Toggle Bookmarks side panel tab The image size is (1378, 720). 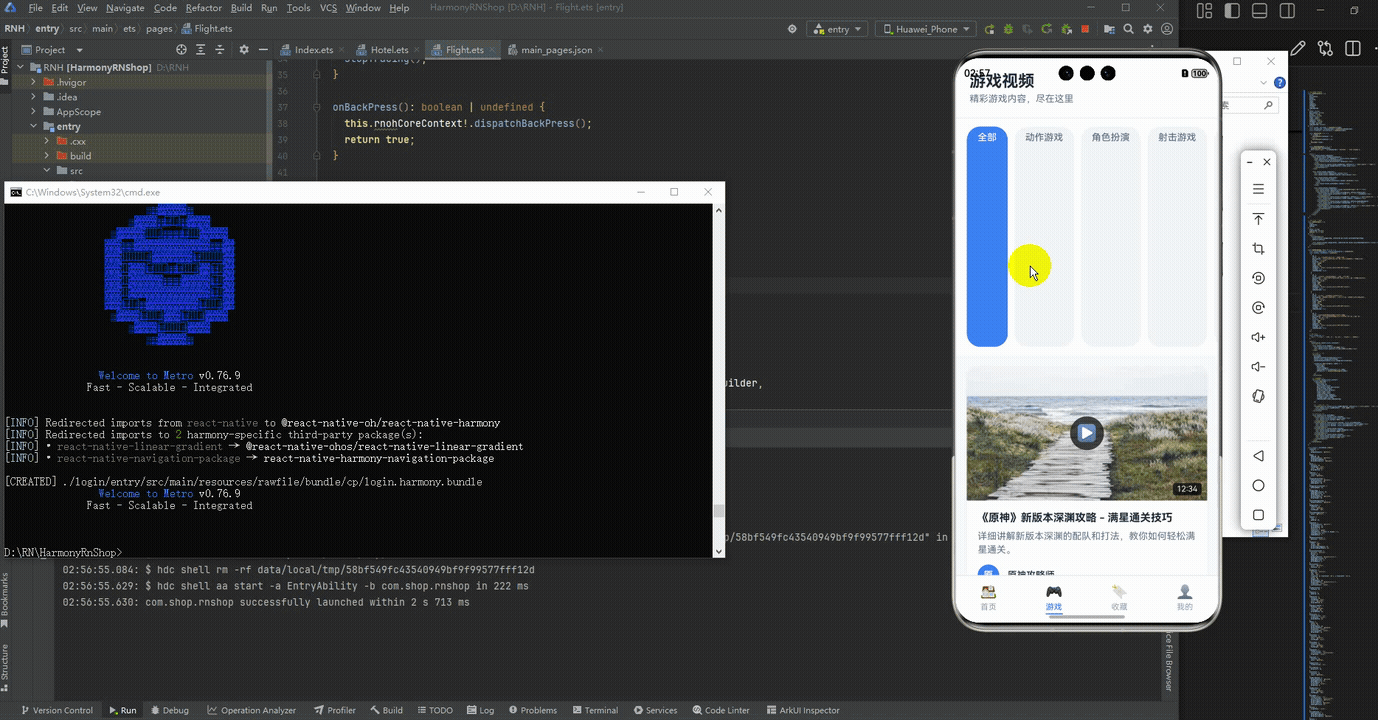coord(5,600)
